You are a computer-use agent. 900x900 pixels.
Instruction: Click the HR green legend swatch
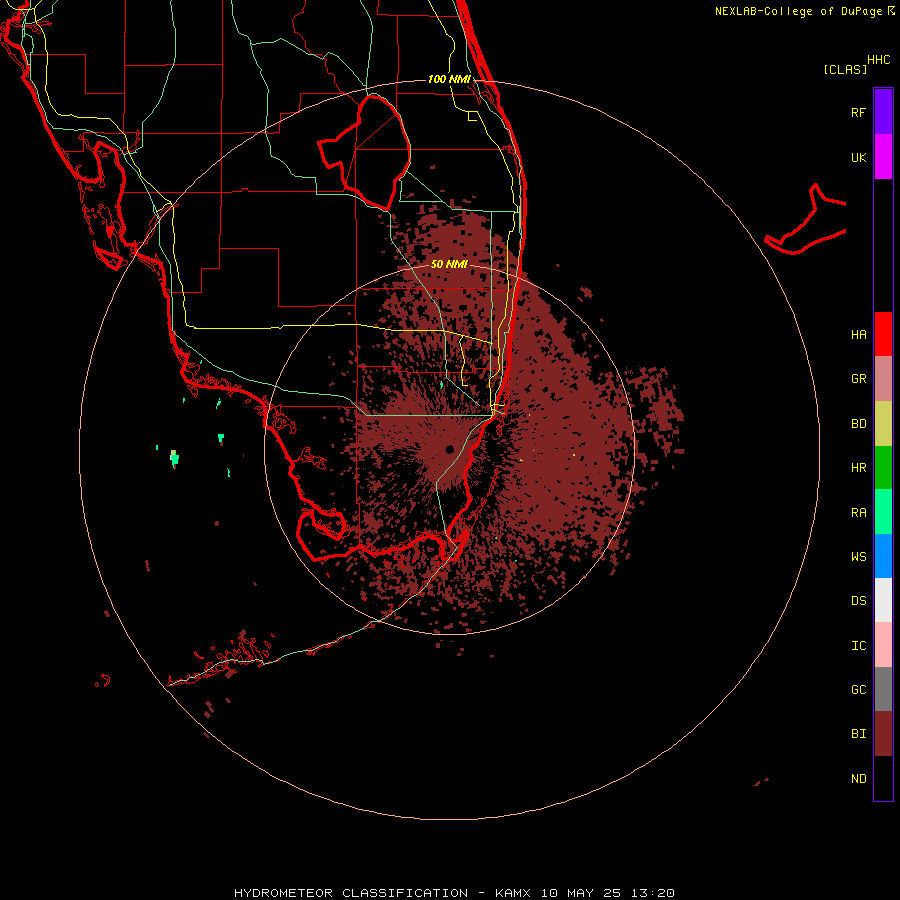pos(883,468)
